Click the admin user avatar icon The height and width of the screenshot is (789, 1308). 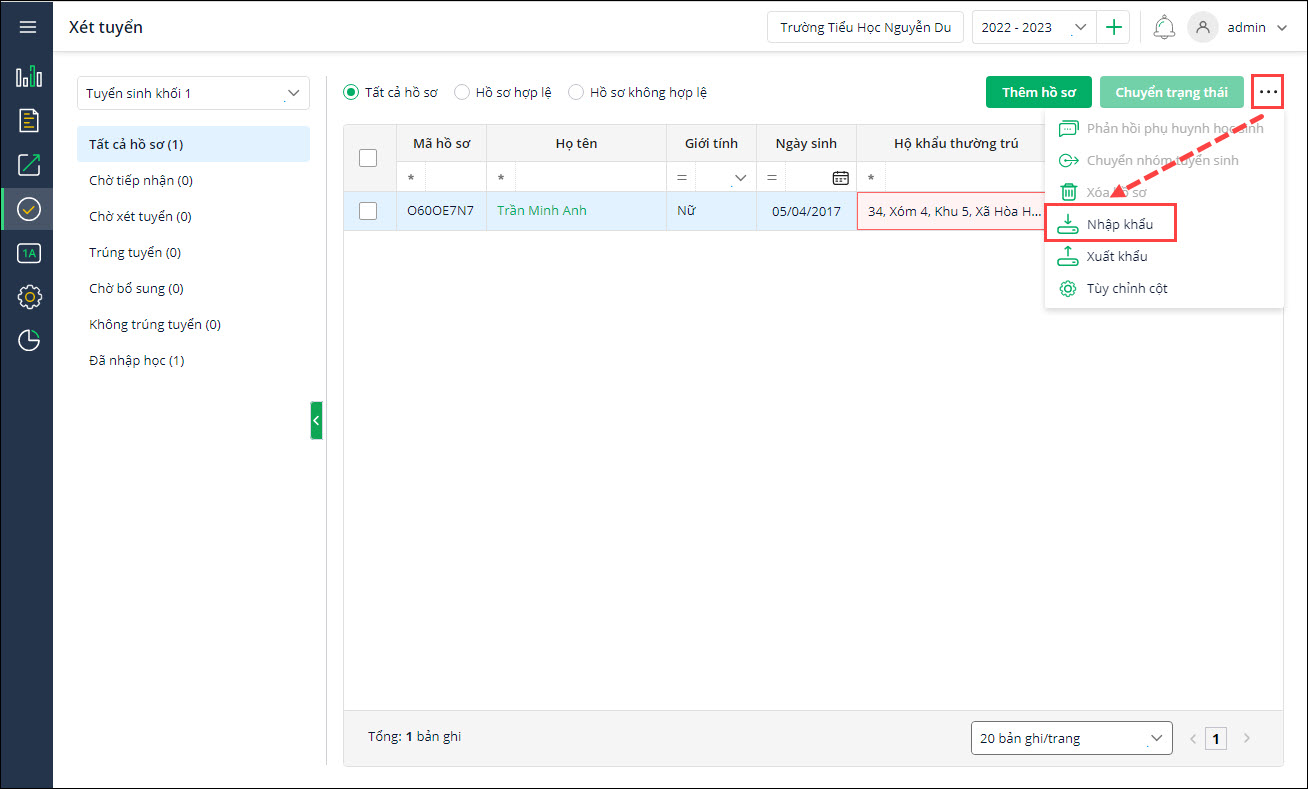(1202, 28)
